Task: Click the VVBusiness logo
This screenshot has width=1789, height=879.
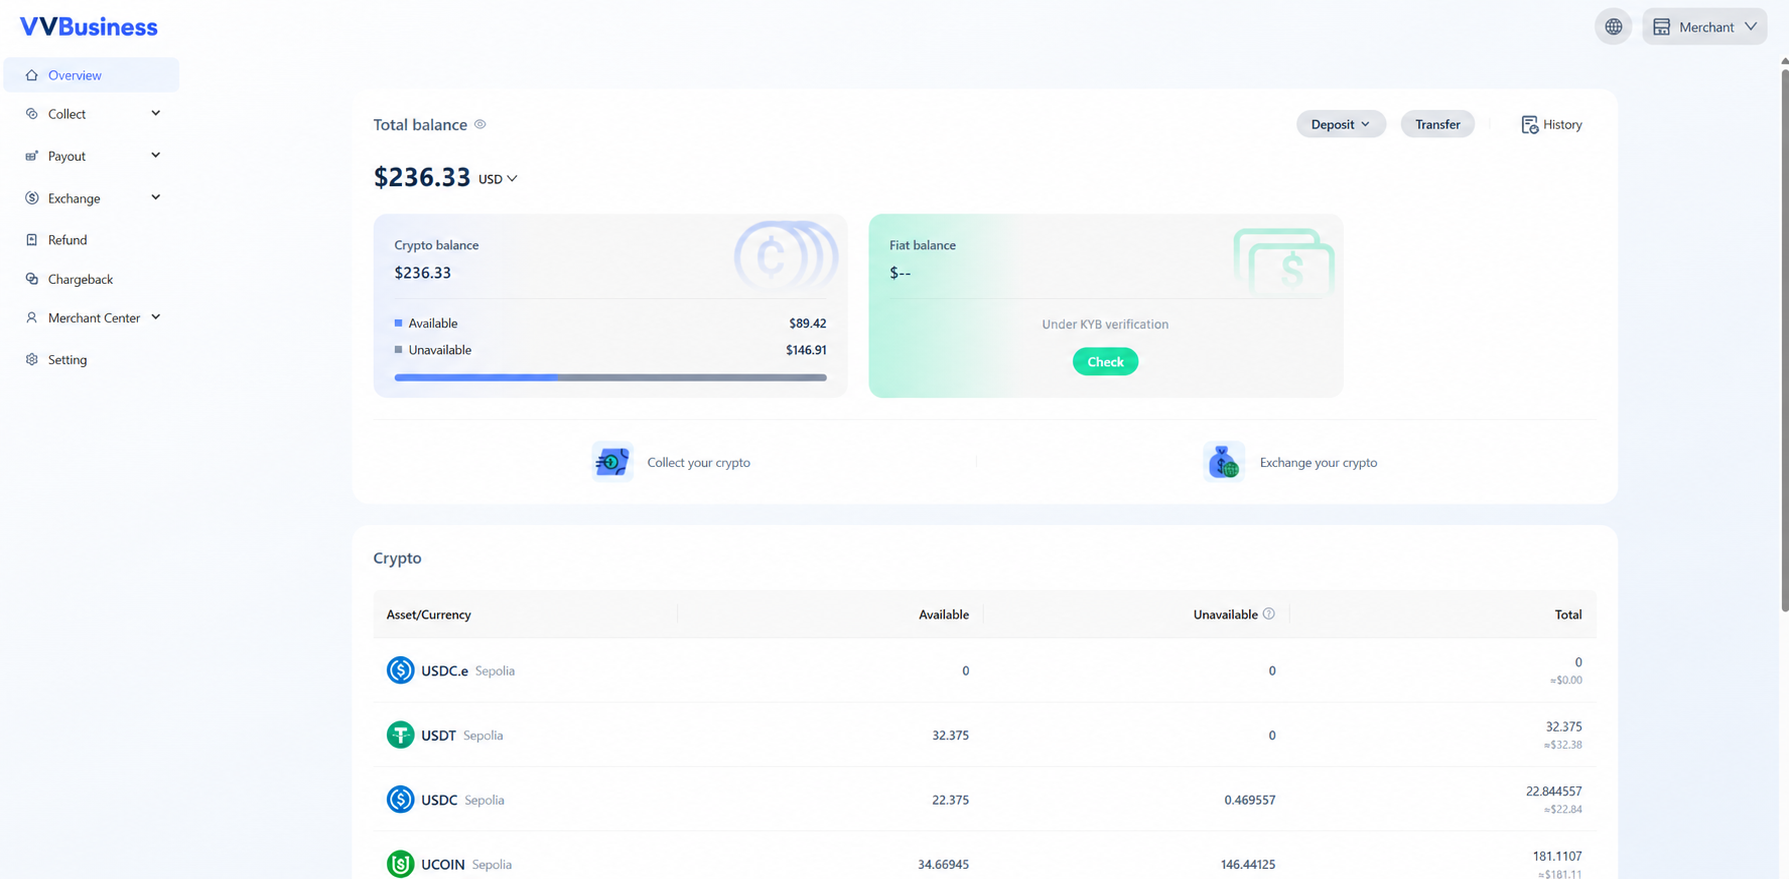Action: (88, 27)
